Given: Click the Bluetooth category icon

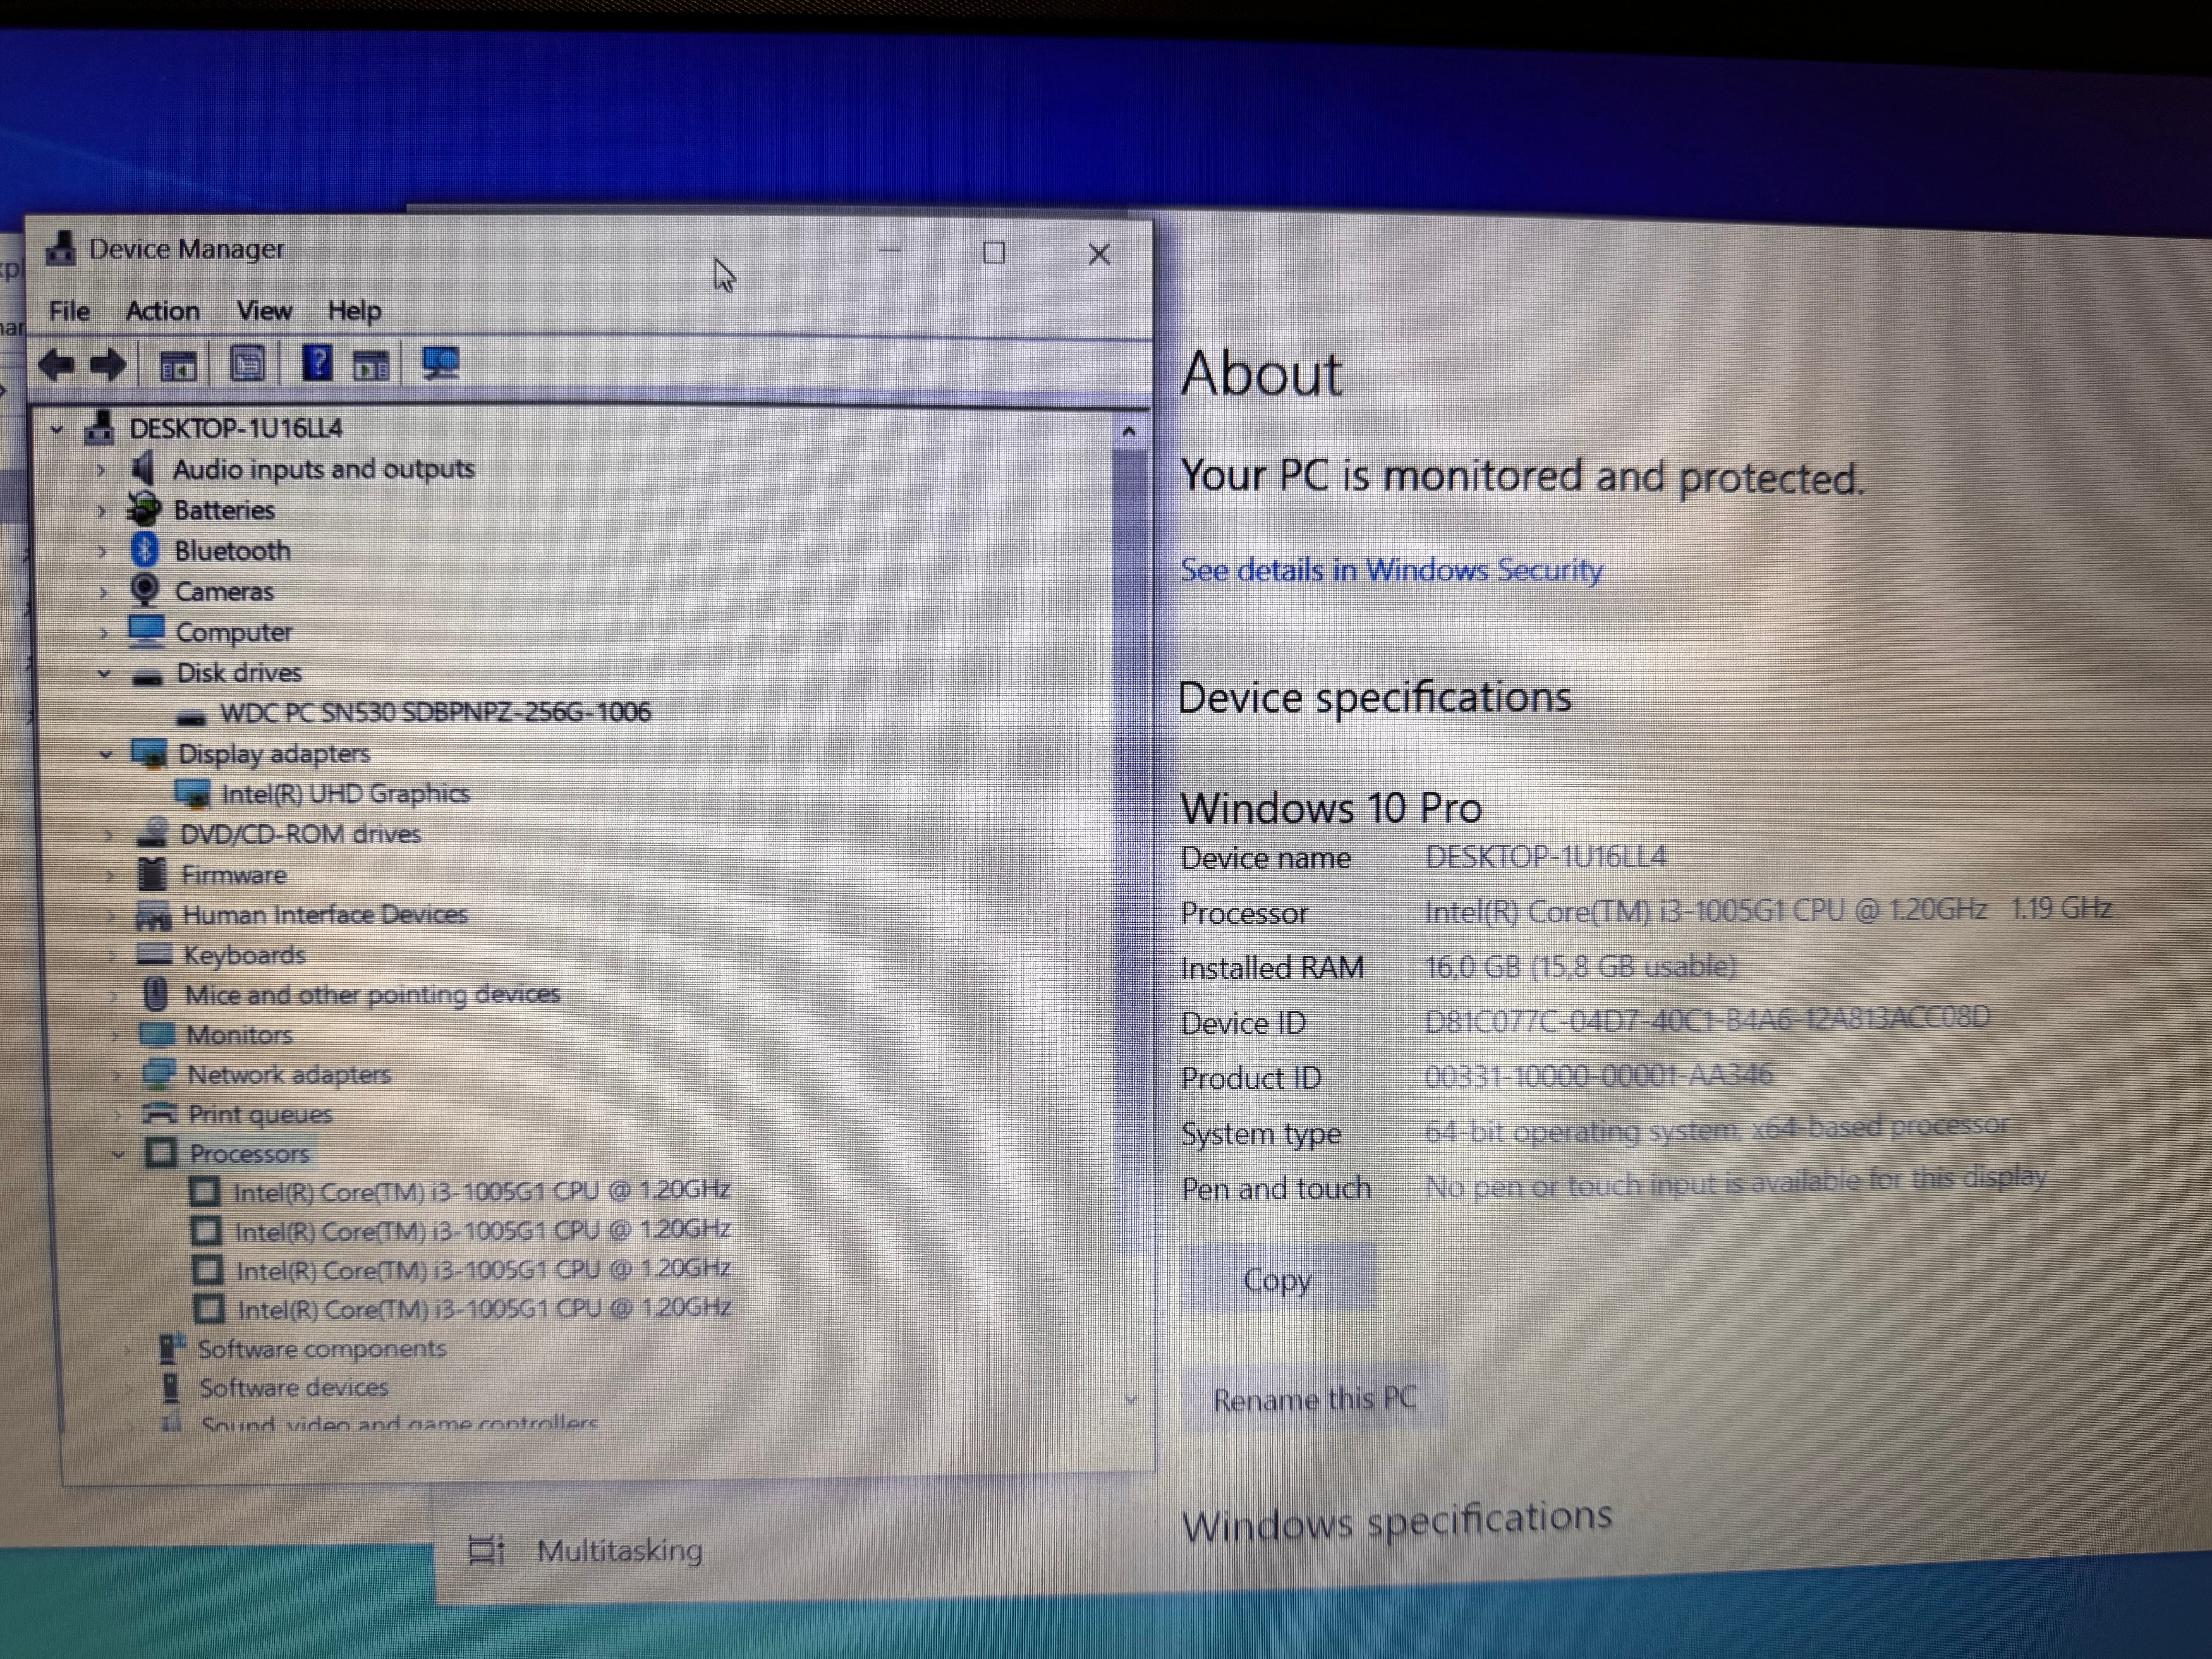Looking at the screenshot, I should click(x=145, y=549).
